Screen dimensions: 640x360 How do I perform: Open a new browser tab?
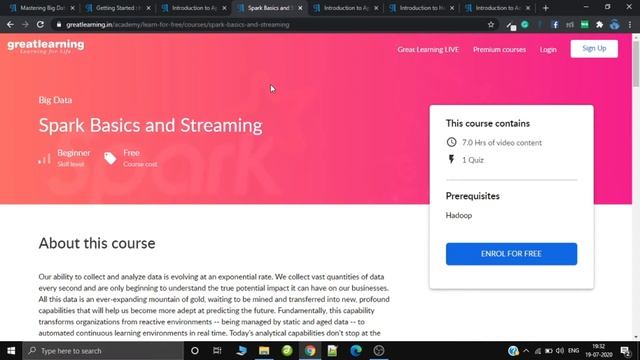click(546, 8)
